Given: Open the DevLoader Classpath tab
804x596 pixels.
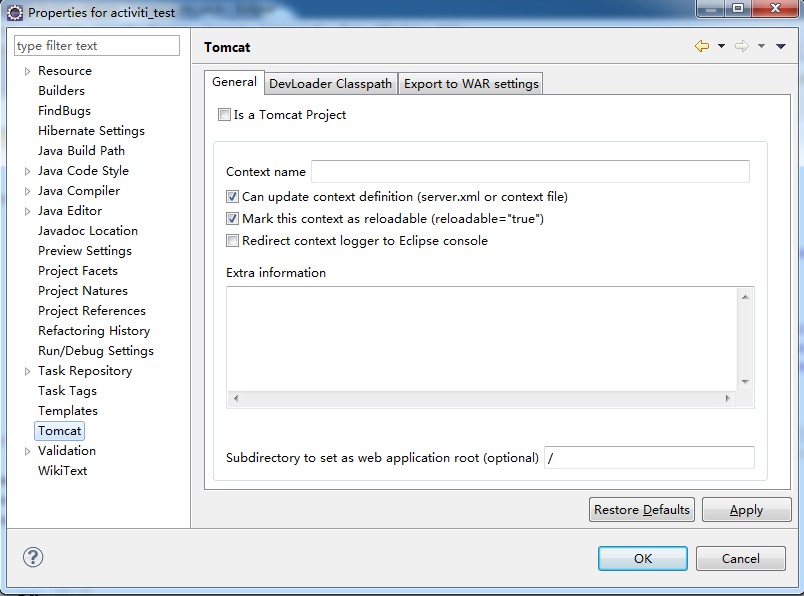Looking at the screenshot, I should point(331,84).
